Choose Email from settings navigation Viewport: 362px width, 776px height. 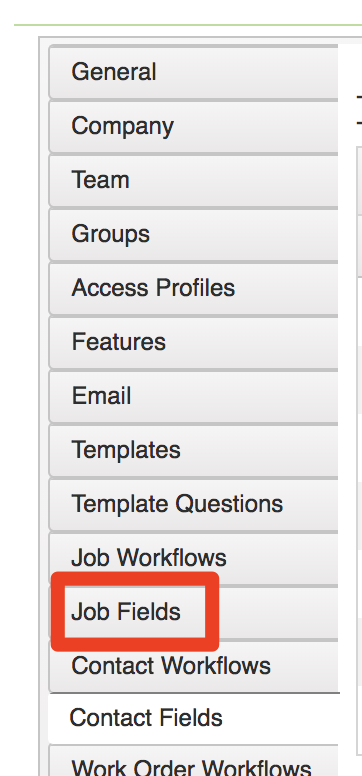(194, 396)
